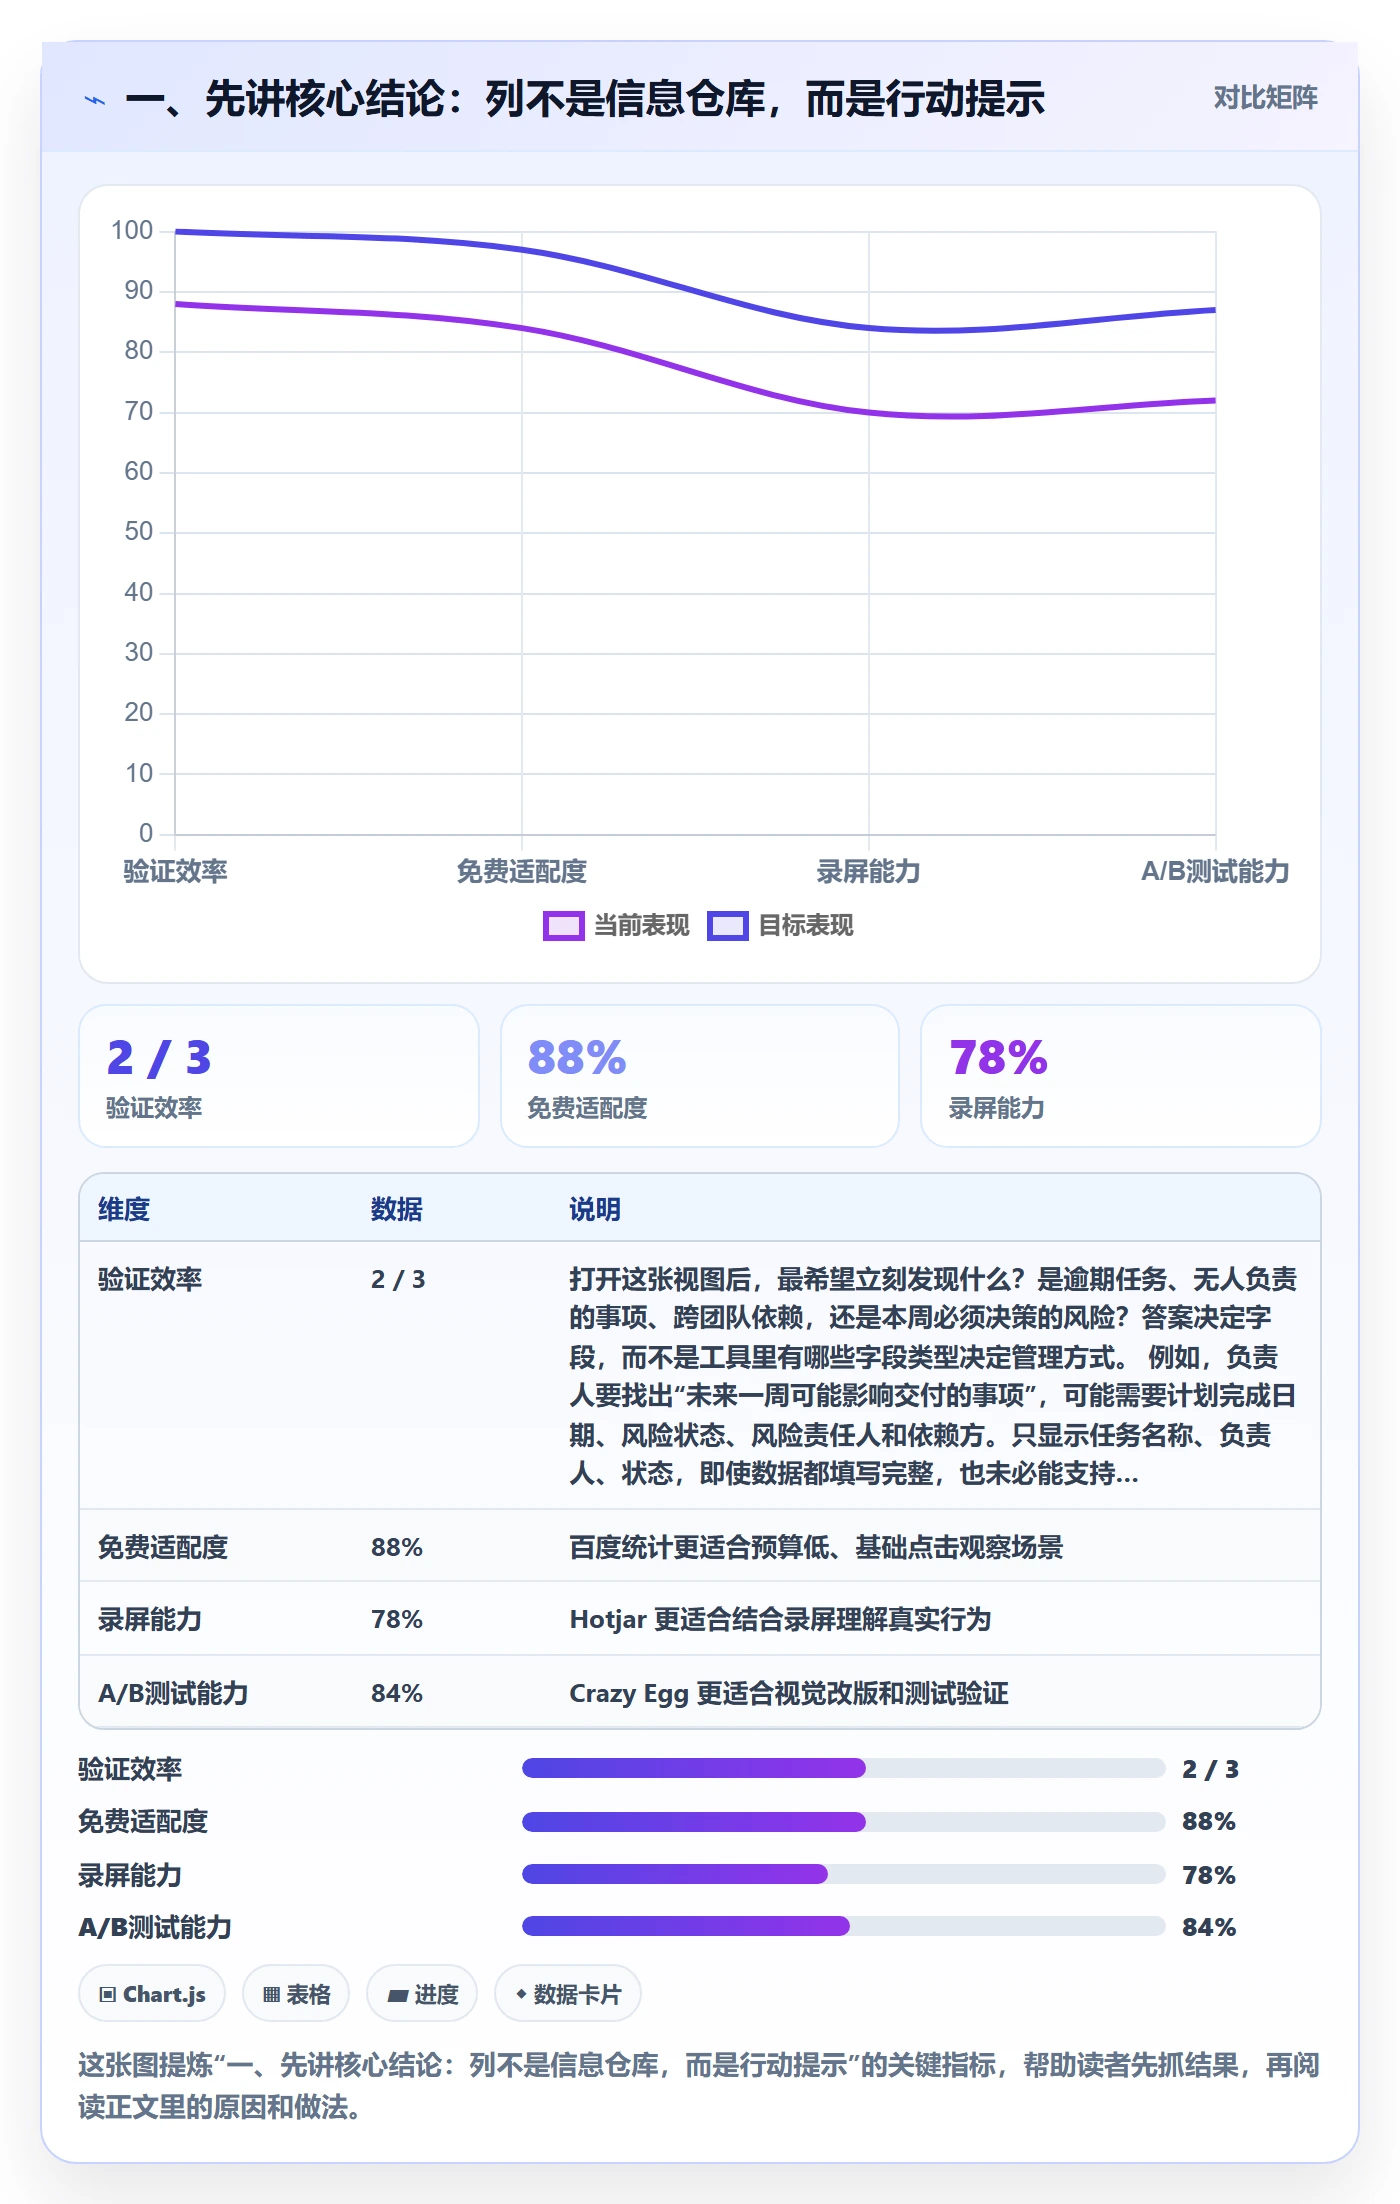Screen dimensions: 1400x2204
Task: Toggle the 当前表现 legend swatch
Action: point(563,926)
